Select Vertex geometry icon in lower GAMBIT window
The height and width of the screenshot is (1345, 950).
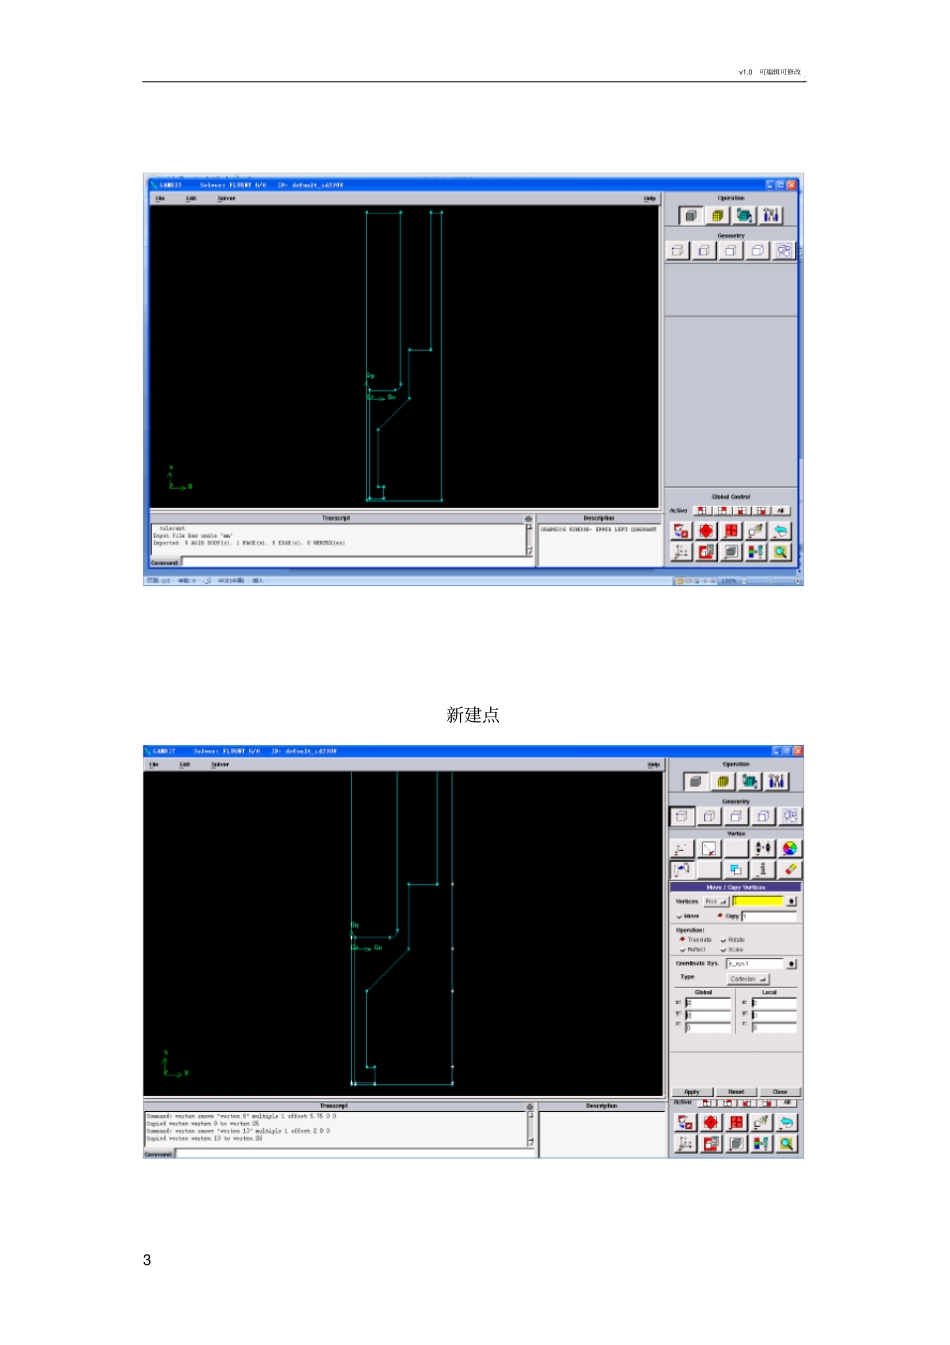coord(681,816)
